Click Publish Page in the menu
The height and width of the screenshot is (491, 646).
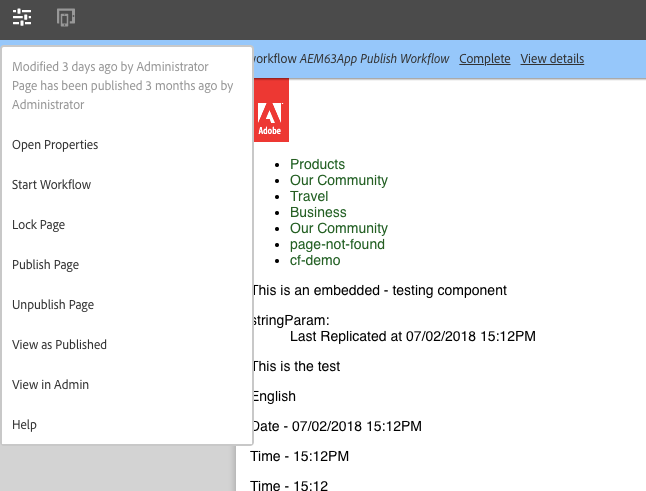[45, 265]
